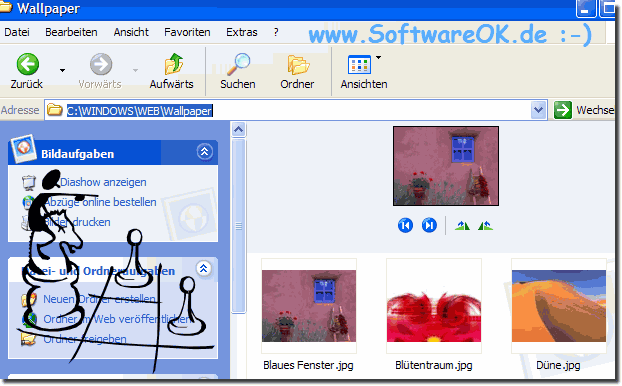Show the previous image in the filmstrip
This screenshot has width=622, height=386.
405,225
